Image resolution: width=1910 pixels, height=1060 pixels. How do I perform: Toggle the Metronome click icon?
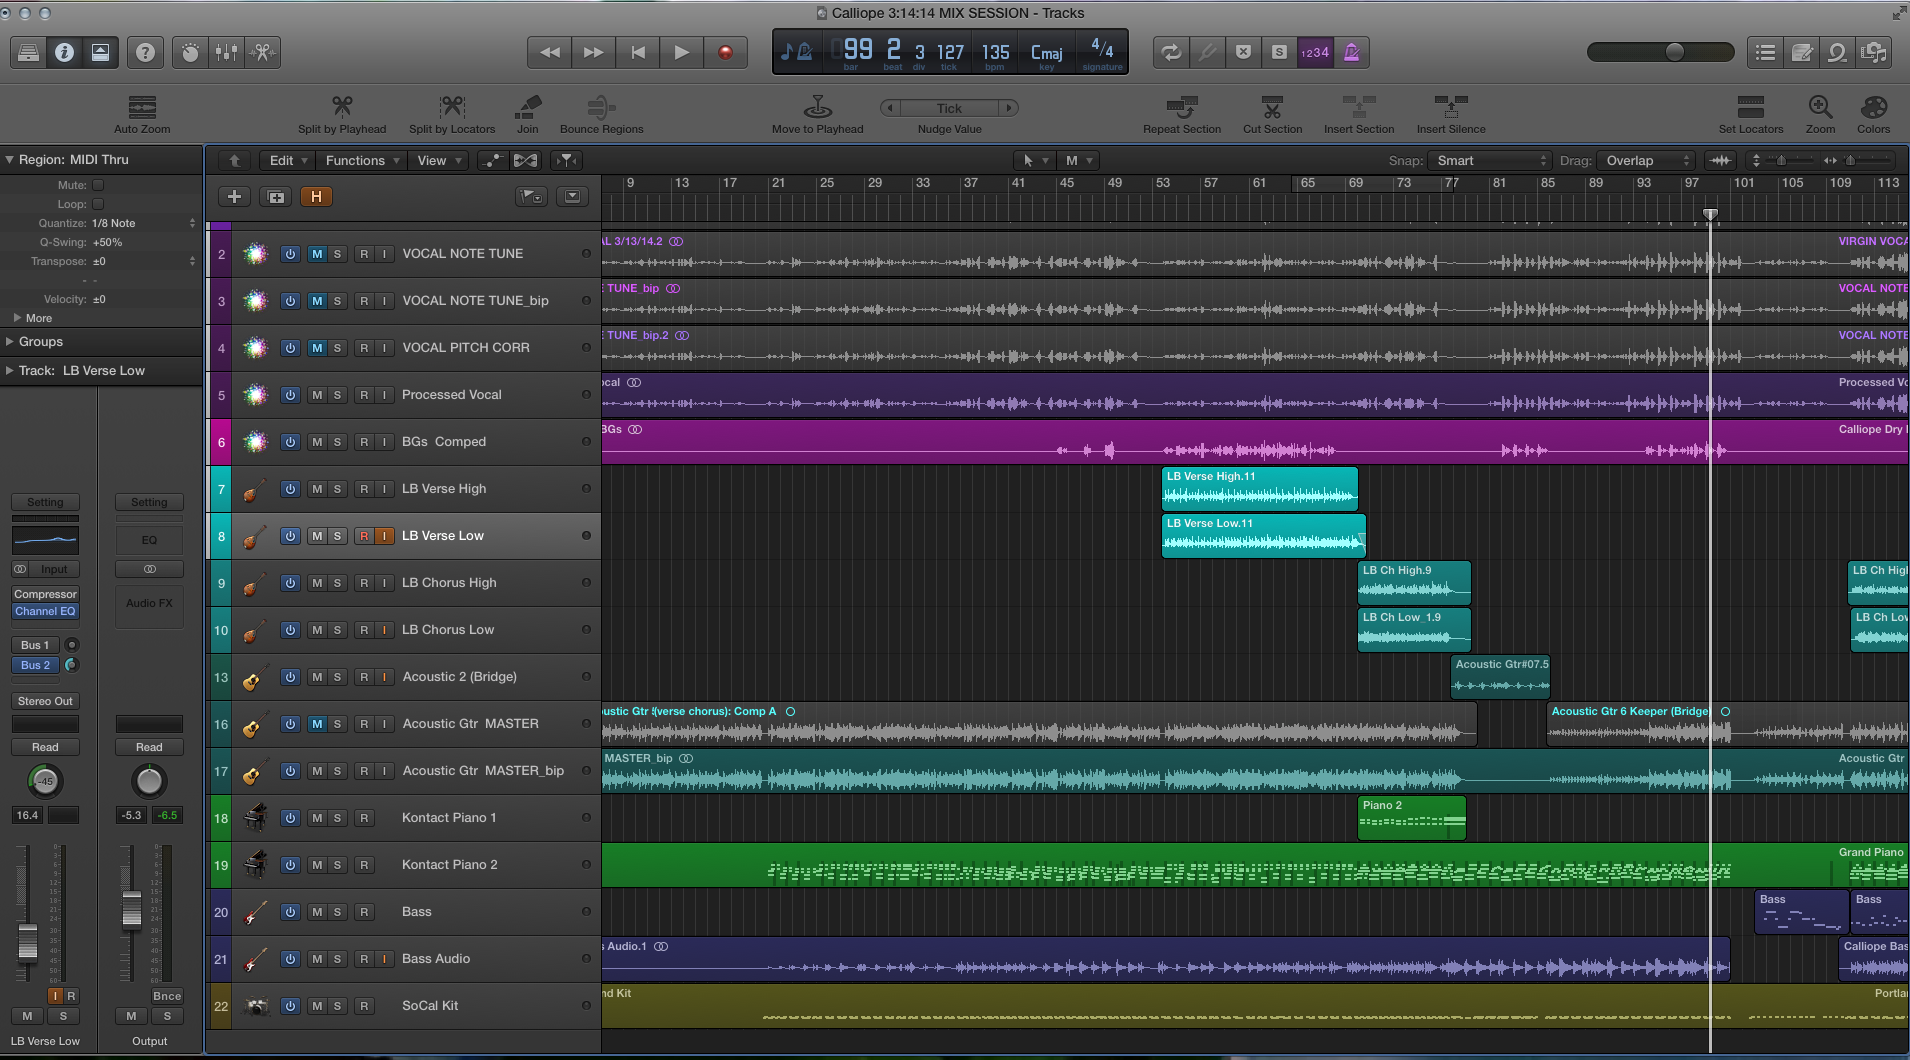click(x=1351, y=52)
